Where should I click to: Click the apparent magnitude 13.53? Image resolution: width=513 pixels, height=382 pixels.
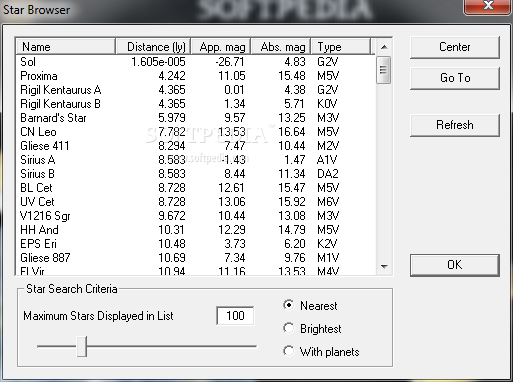point(232,132)
